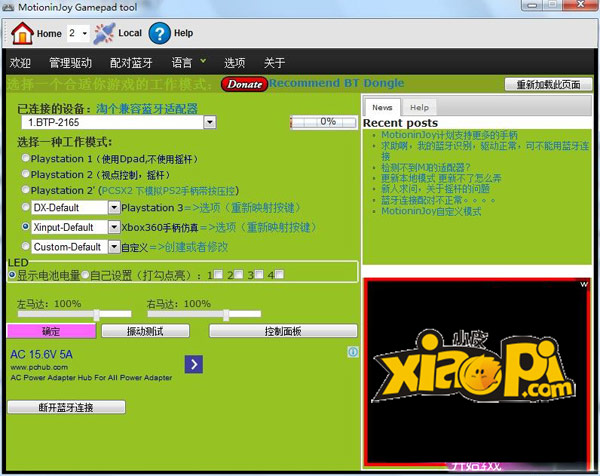Select the DX-Default Playstation 3 radio button
This screenshot has width=600, height=476.
[x=26, y=207]
